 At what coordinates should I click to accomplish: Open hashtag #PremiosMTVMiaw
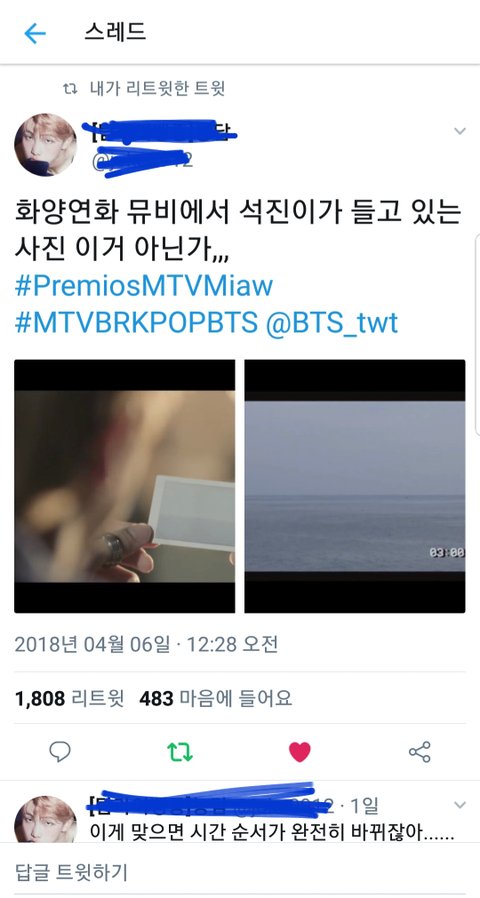pyautogui.click(x=144, y=286)
